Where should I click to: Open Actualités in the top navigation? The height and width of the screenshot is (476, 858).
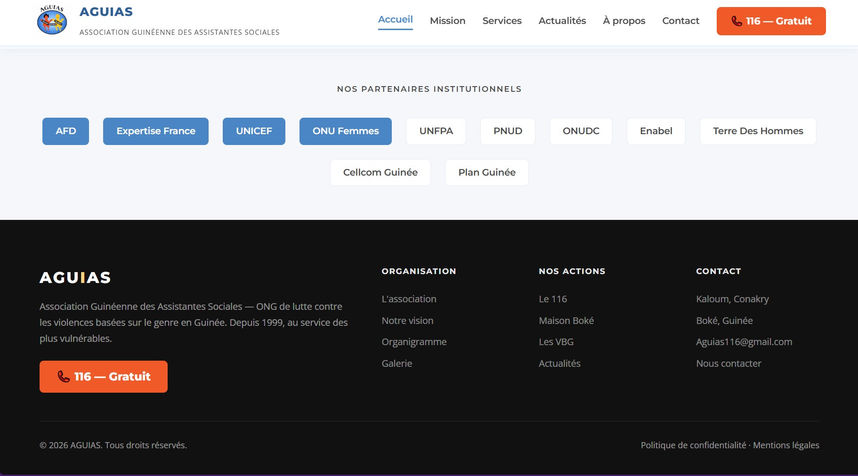[562, 21]
